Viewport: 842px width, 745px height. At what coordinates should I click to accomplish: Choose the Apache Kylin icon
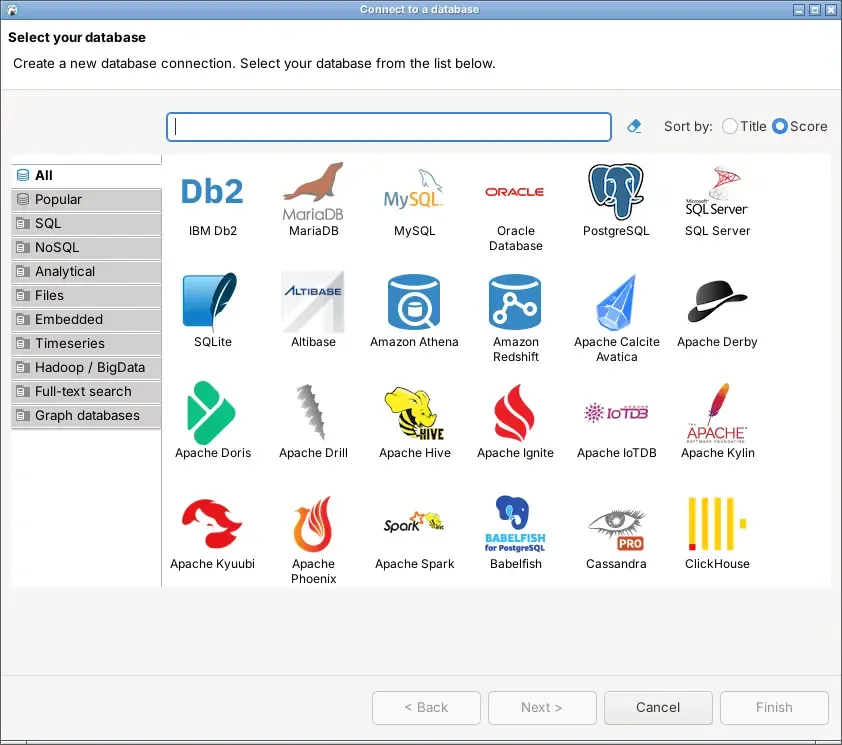(717, 413)
